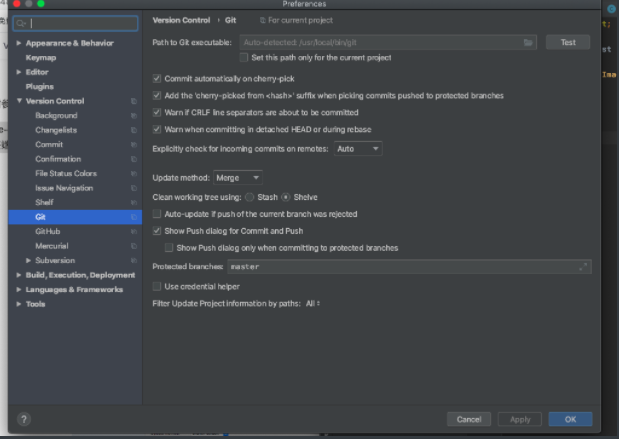Screen dimensions: 619x439
Task: Enable Auto-update if push was rejected
Action: pos(157,214)
